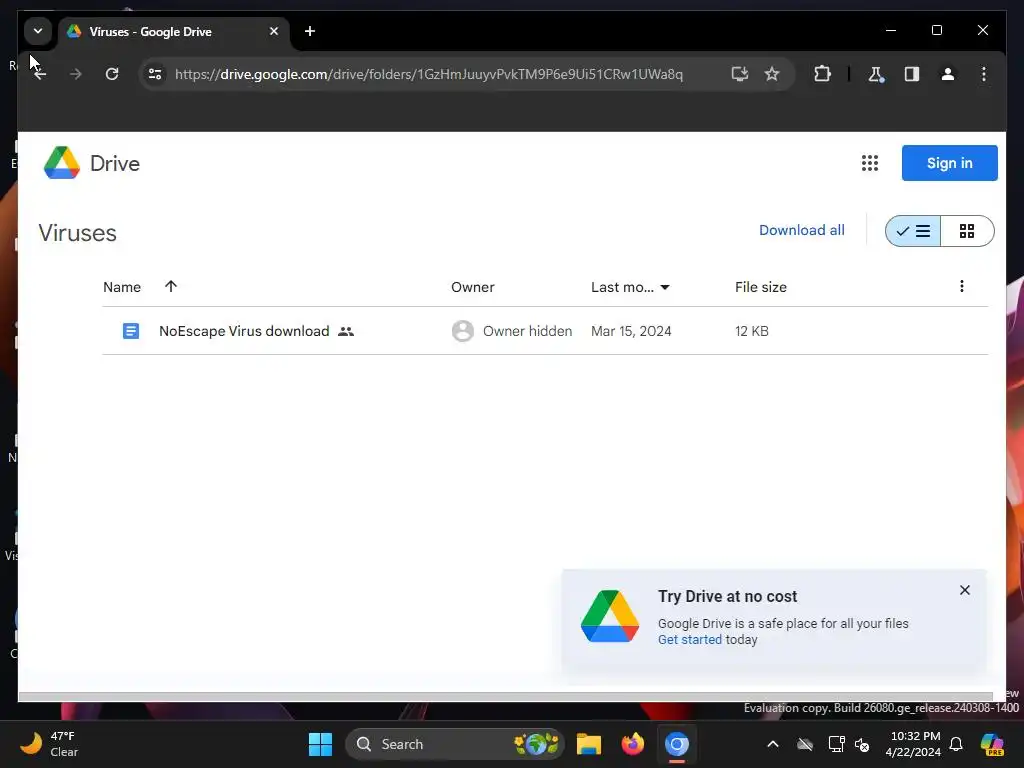The width and height of the screenshot is (1024, 768).
Task: Open the clock showing 10:32 PM
Action: (x=913, y=744)
